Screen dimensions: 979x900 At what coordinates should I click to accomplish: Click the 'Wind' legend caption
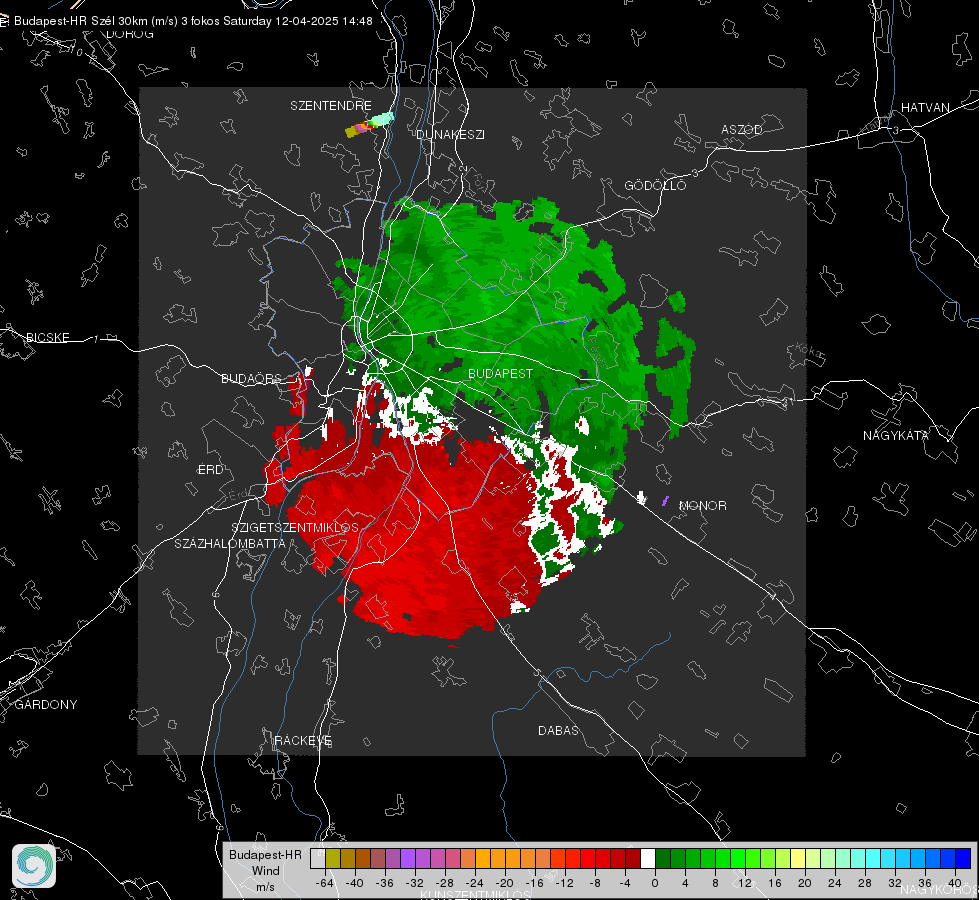[x=265, y=870]
